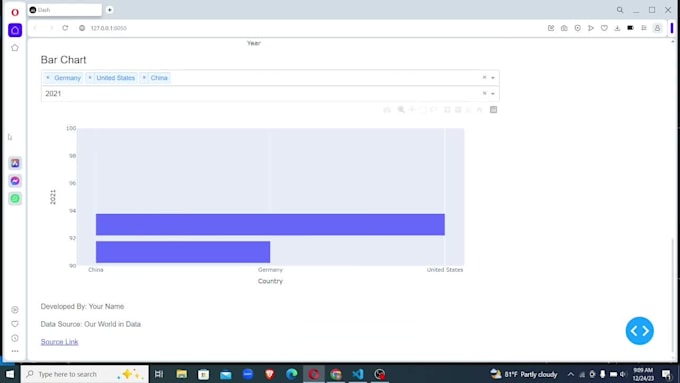Open the History clock in the sidebar
The image size is (680, 383).
coord(15,338)
